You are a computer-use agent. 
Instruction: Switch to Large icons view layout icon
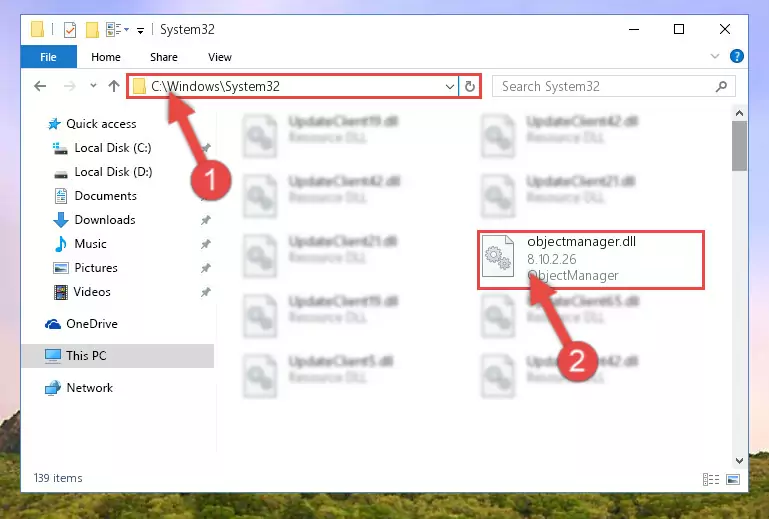click(x=733, y=479)
